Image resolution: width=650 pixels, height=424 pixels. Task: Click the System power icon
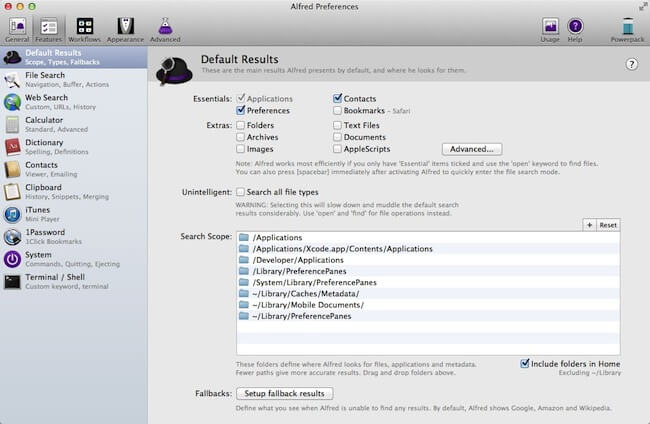pos(12,259)
